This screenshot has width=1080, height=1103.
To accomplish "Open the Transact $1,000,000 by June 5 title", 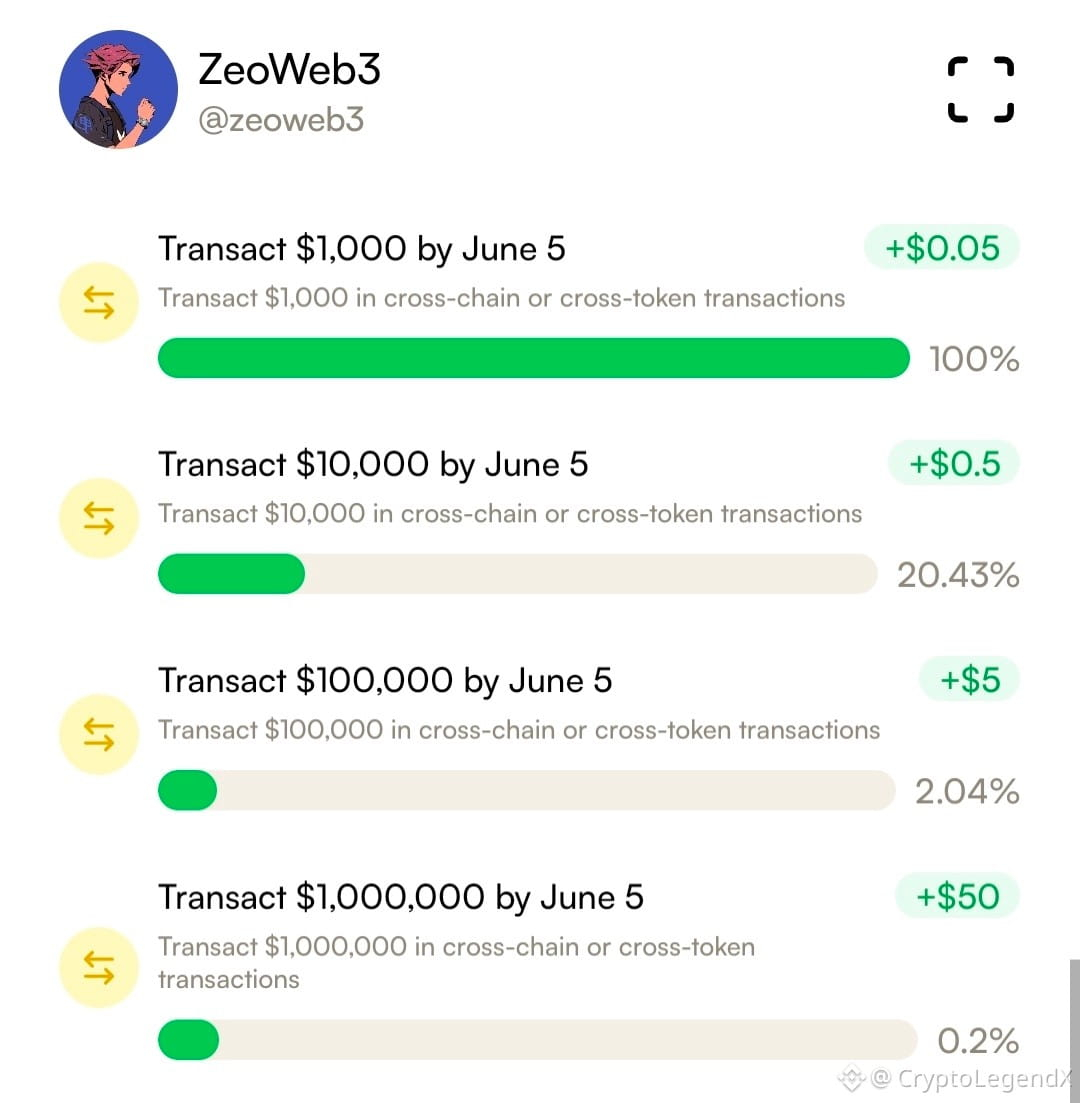I will pyautogui.click(x=400, y=898).
